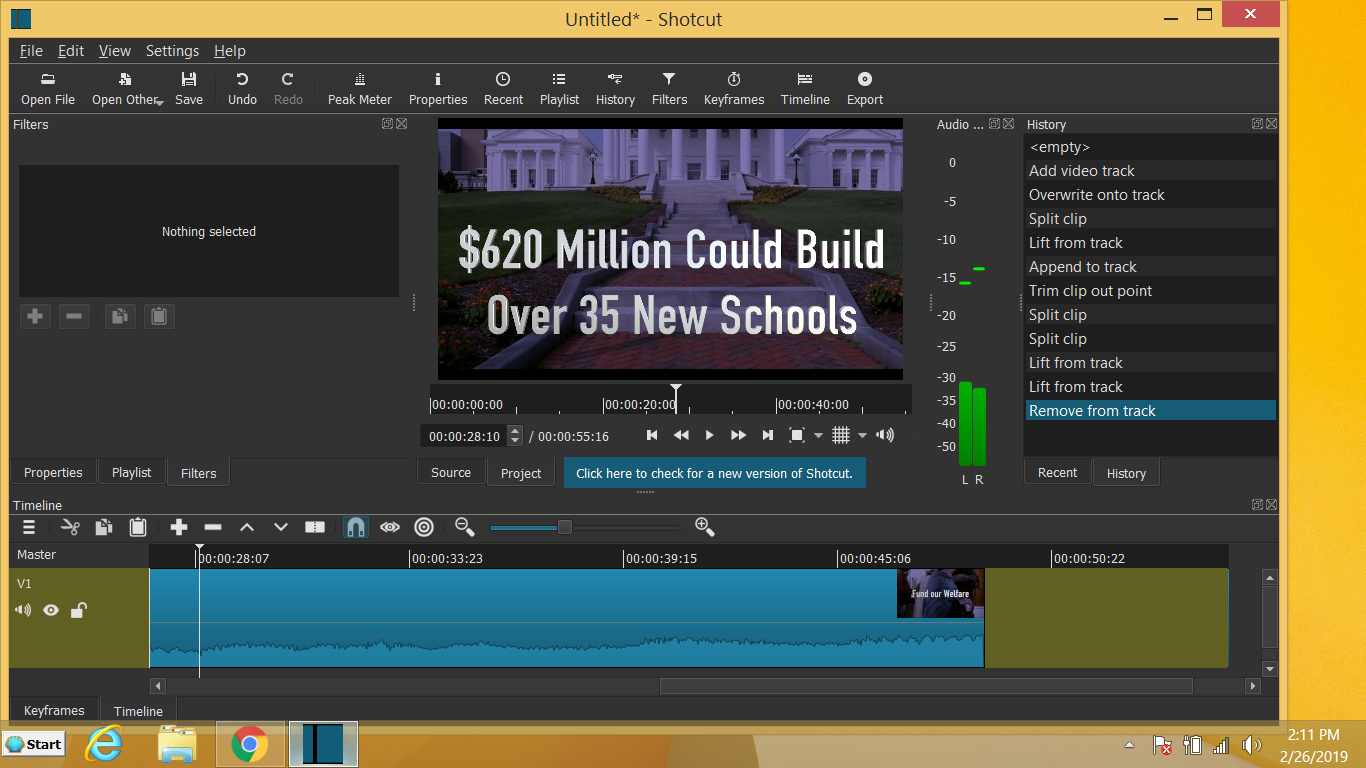Zoom out the timeline

coord(464,526)
